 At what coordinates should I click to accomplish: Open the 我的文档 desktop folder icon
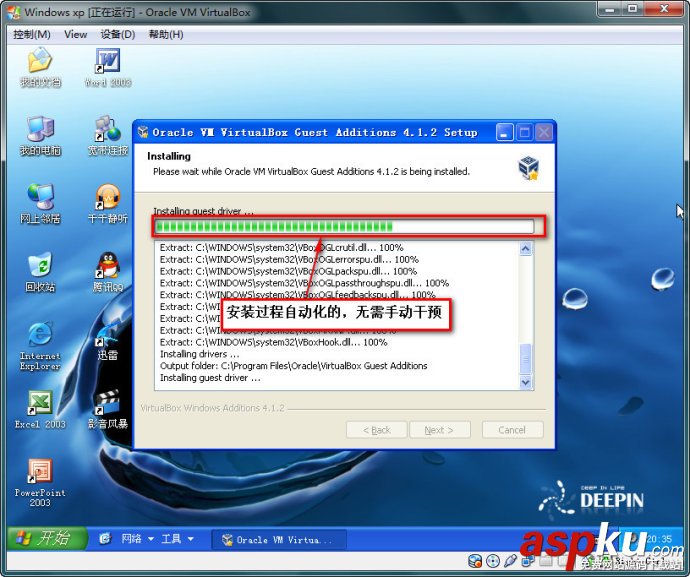click(40, 67)
